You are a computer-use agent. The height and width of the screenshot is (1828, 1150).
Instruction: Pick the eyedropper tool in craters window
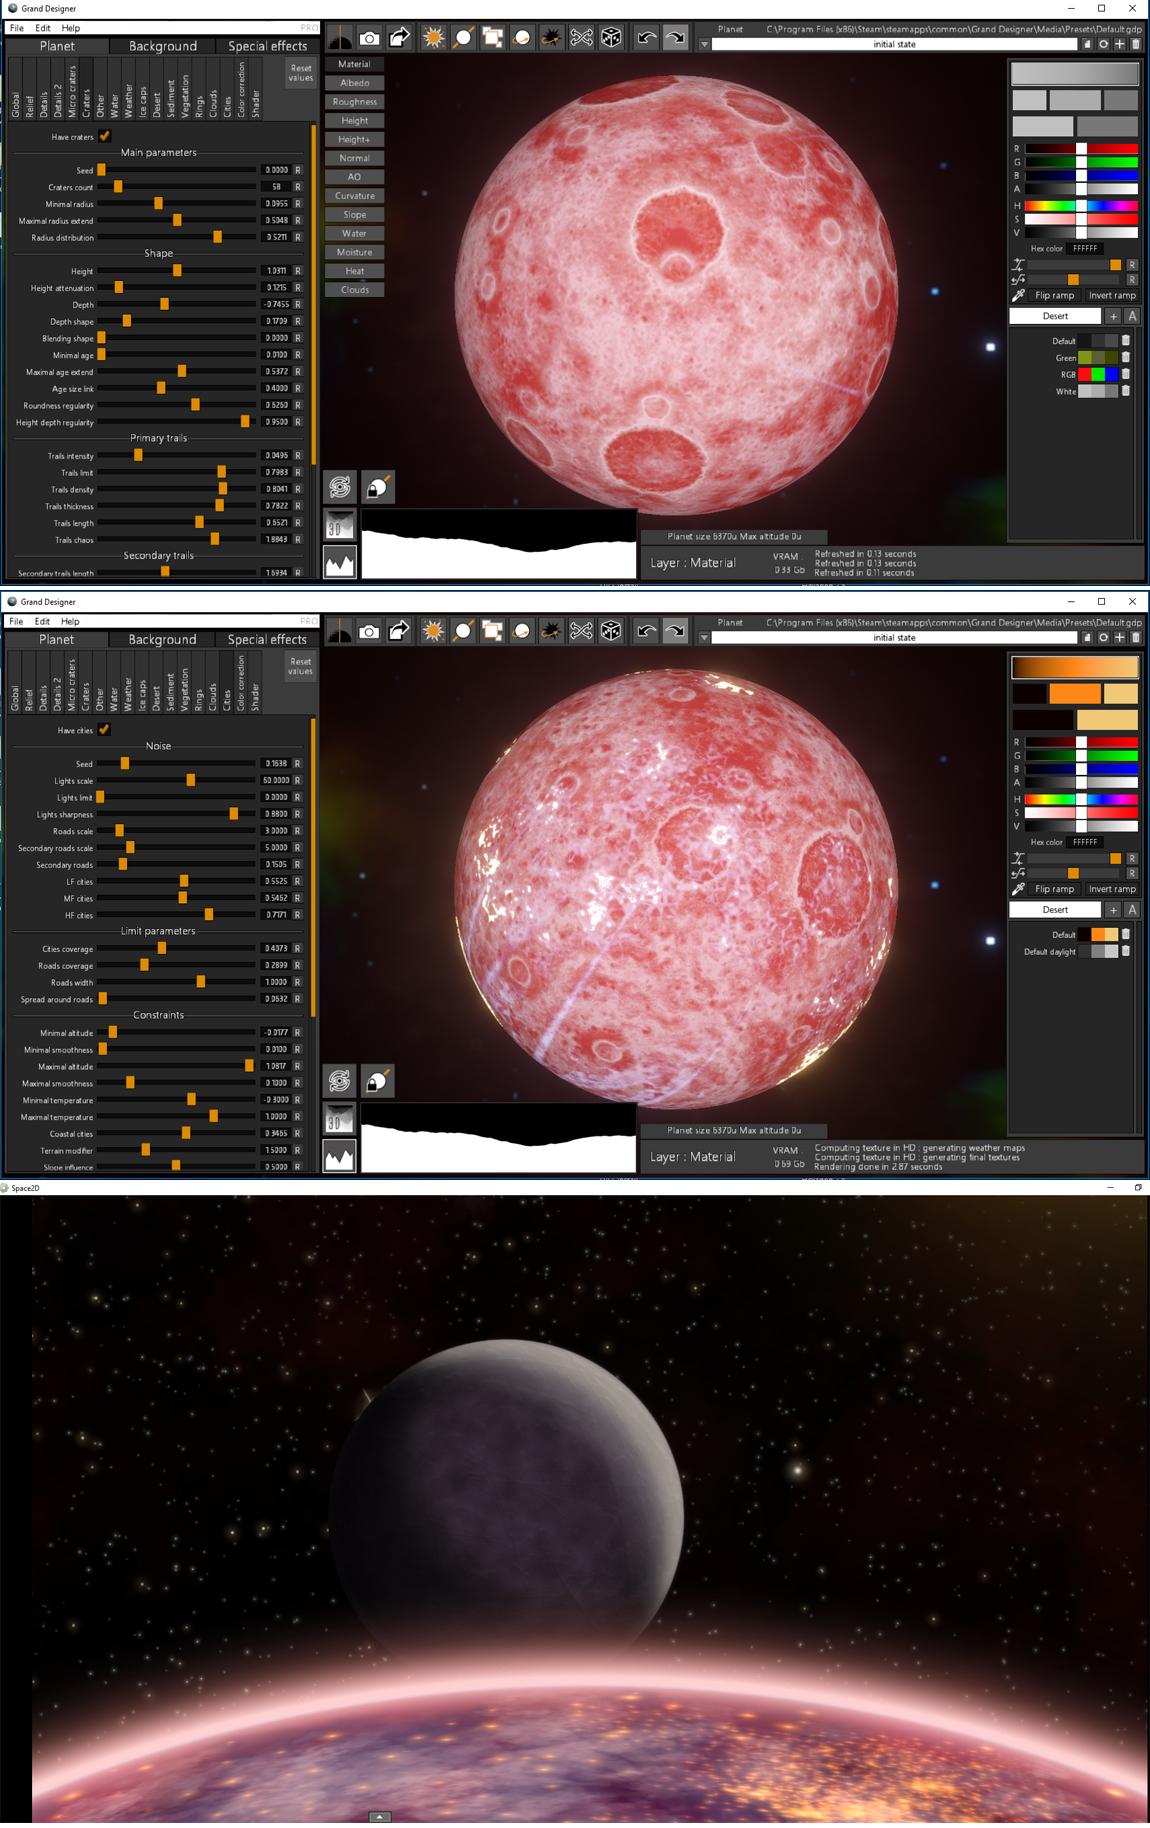pos(1018,295)
